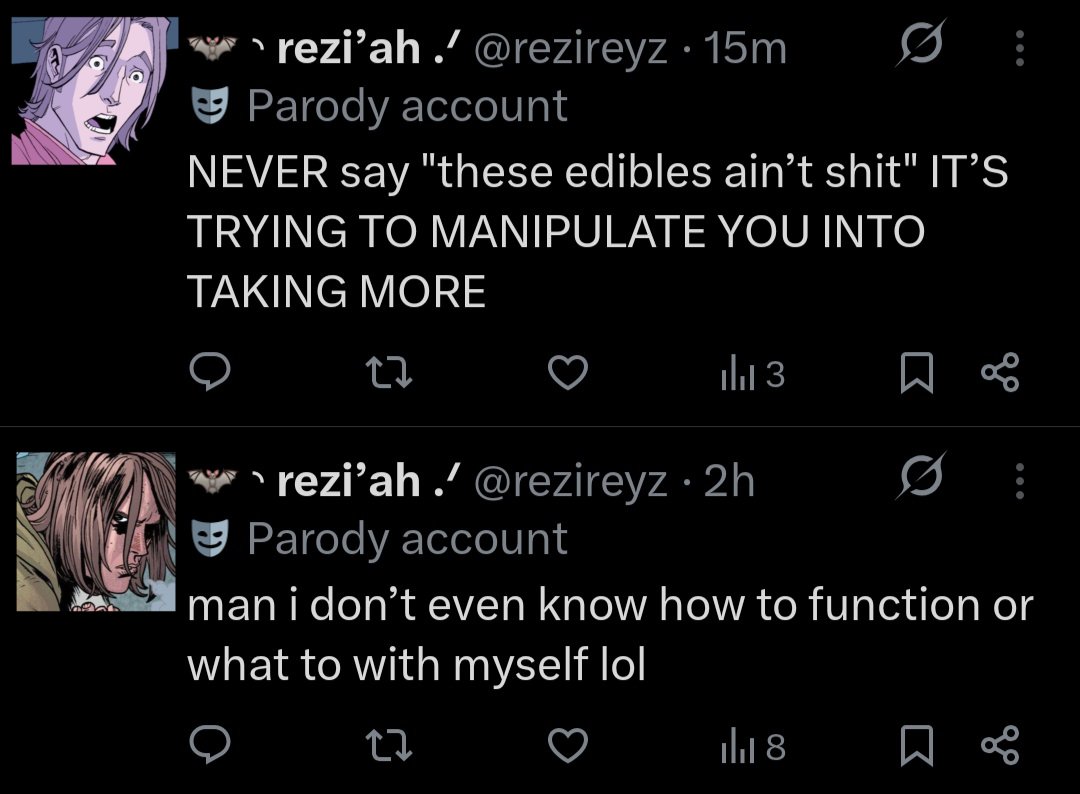Viewport: 1080px width, 794px height.
Task: Open more options for the 2h tweet
Action: coord(1019,481)
